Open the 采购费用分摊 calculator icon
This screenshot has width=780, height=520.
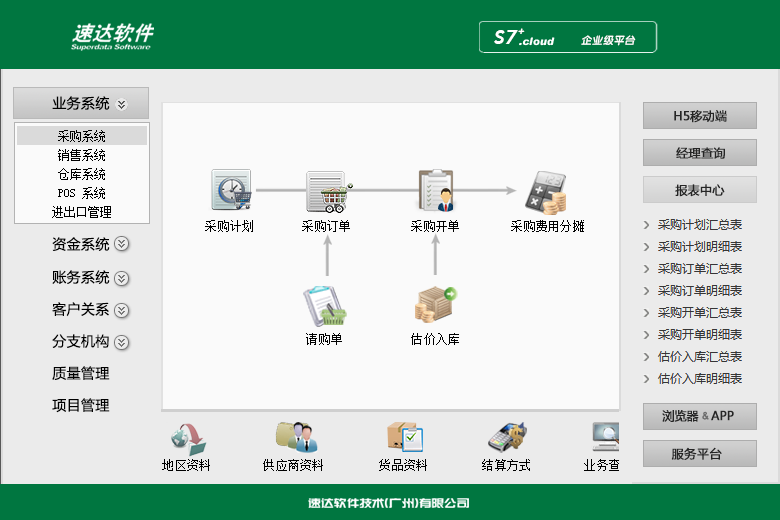[x=546, y=192]
